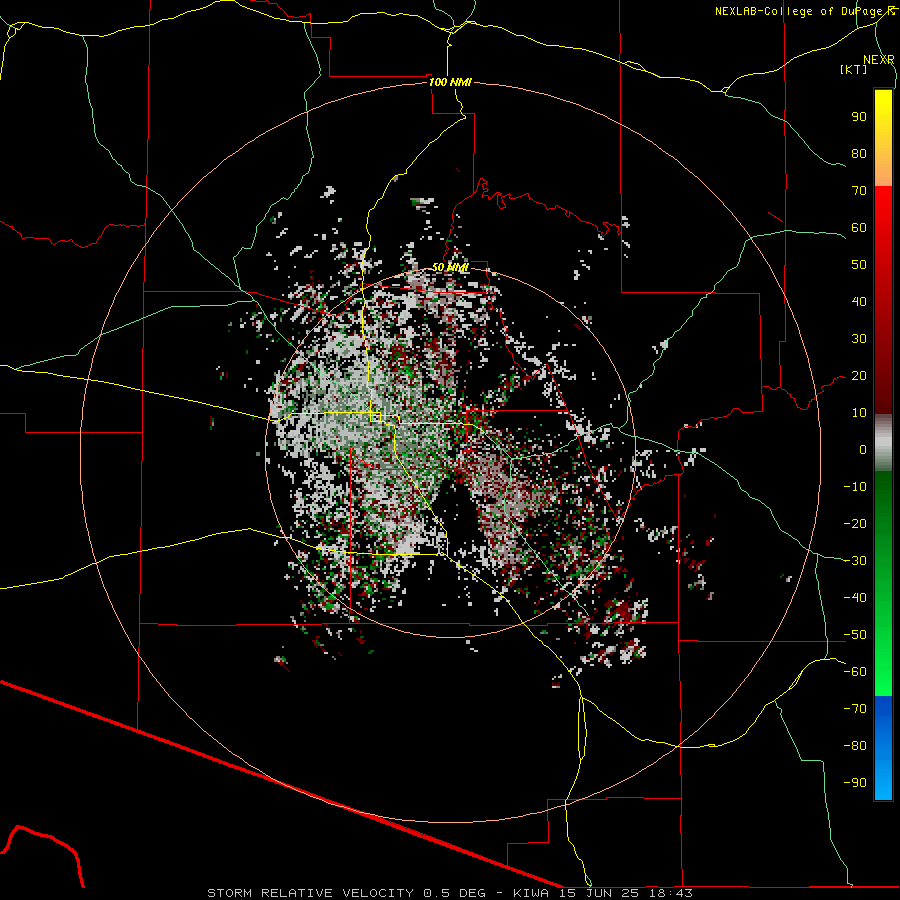The height and width of the screenshot is (900, 900).
Task: Click the positive 90 knot scale label
Action: tap(859, 117)
